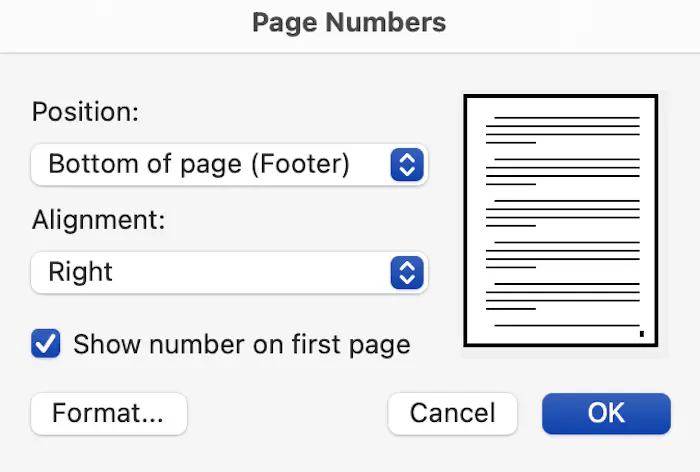This screenshot has width=700, height=472.
Task: Click the 'Show number on first page' label
Action: tap(242, 345)
